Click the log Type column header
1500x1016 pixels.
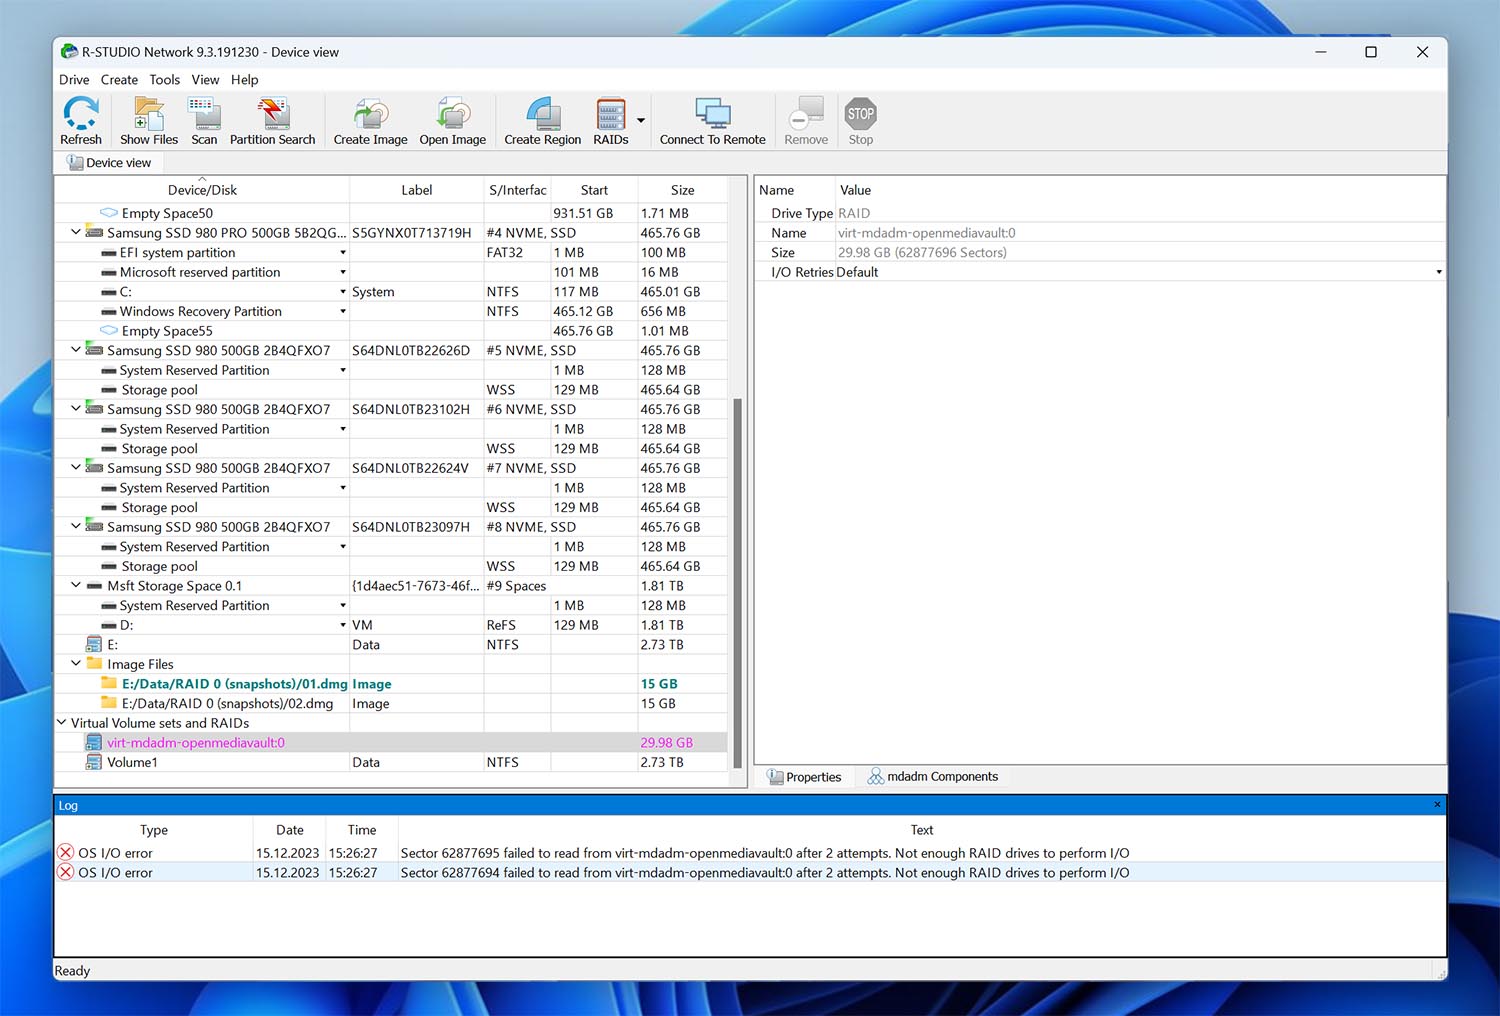154,830
